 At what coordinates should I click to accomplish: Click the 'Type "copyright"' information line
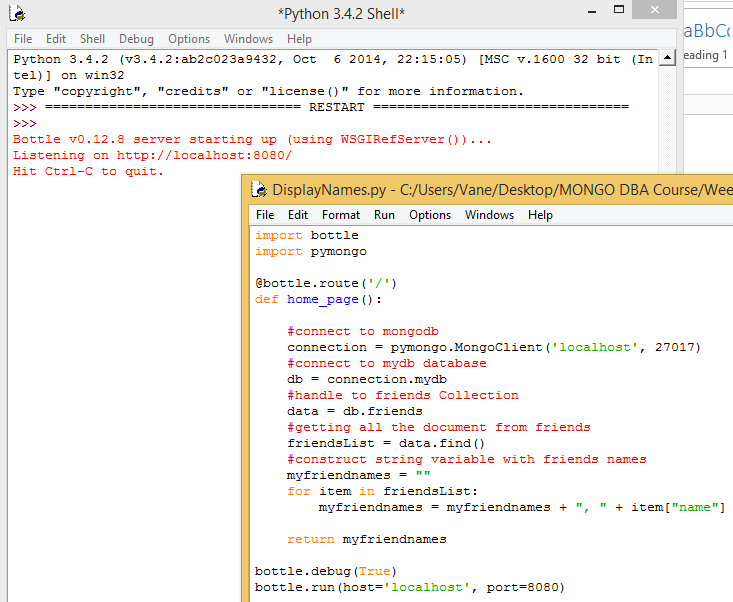click(268, 91)
